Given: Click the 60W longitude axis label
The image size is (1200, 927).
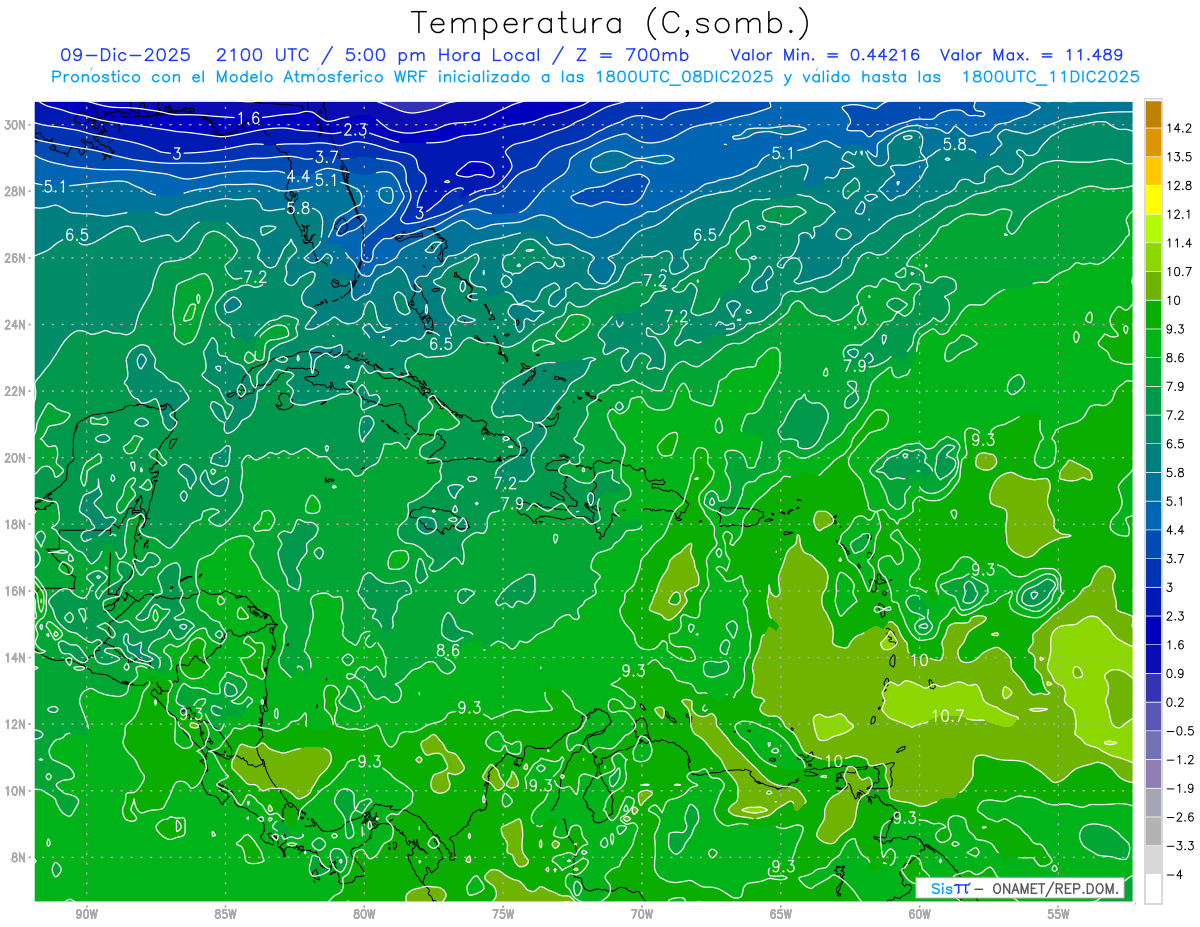Looking at the screenshot, I should coord(920,914).
